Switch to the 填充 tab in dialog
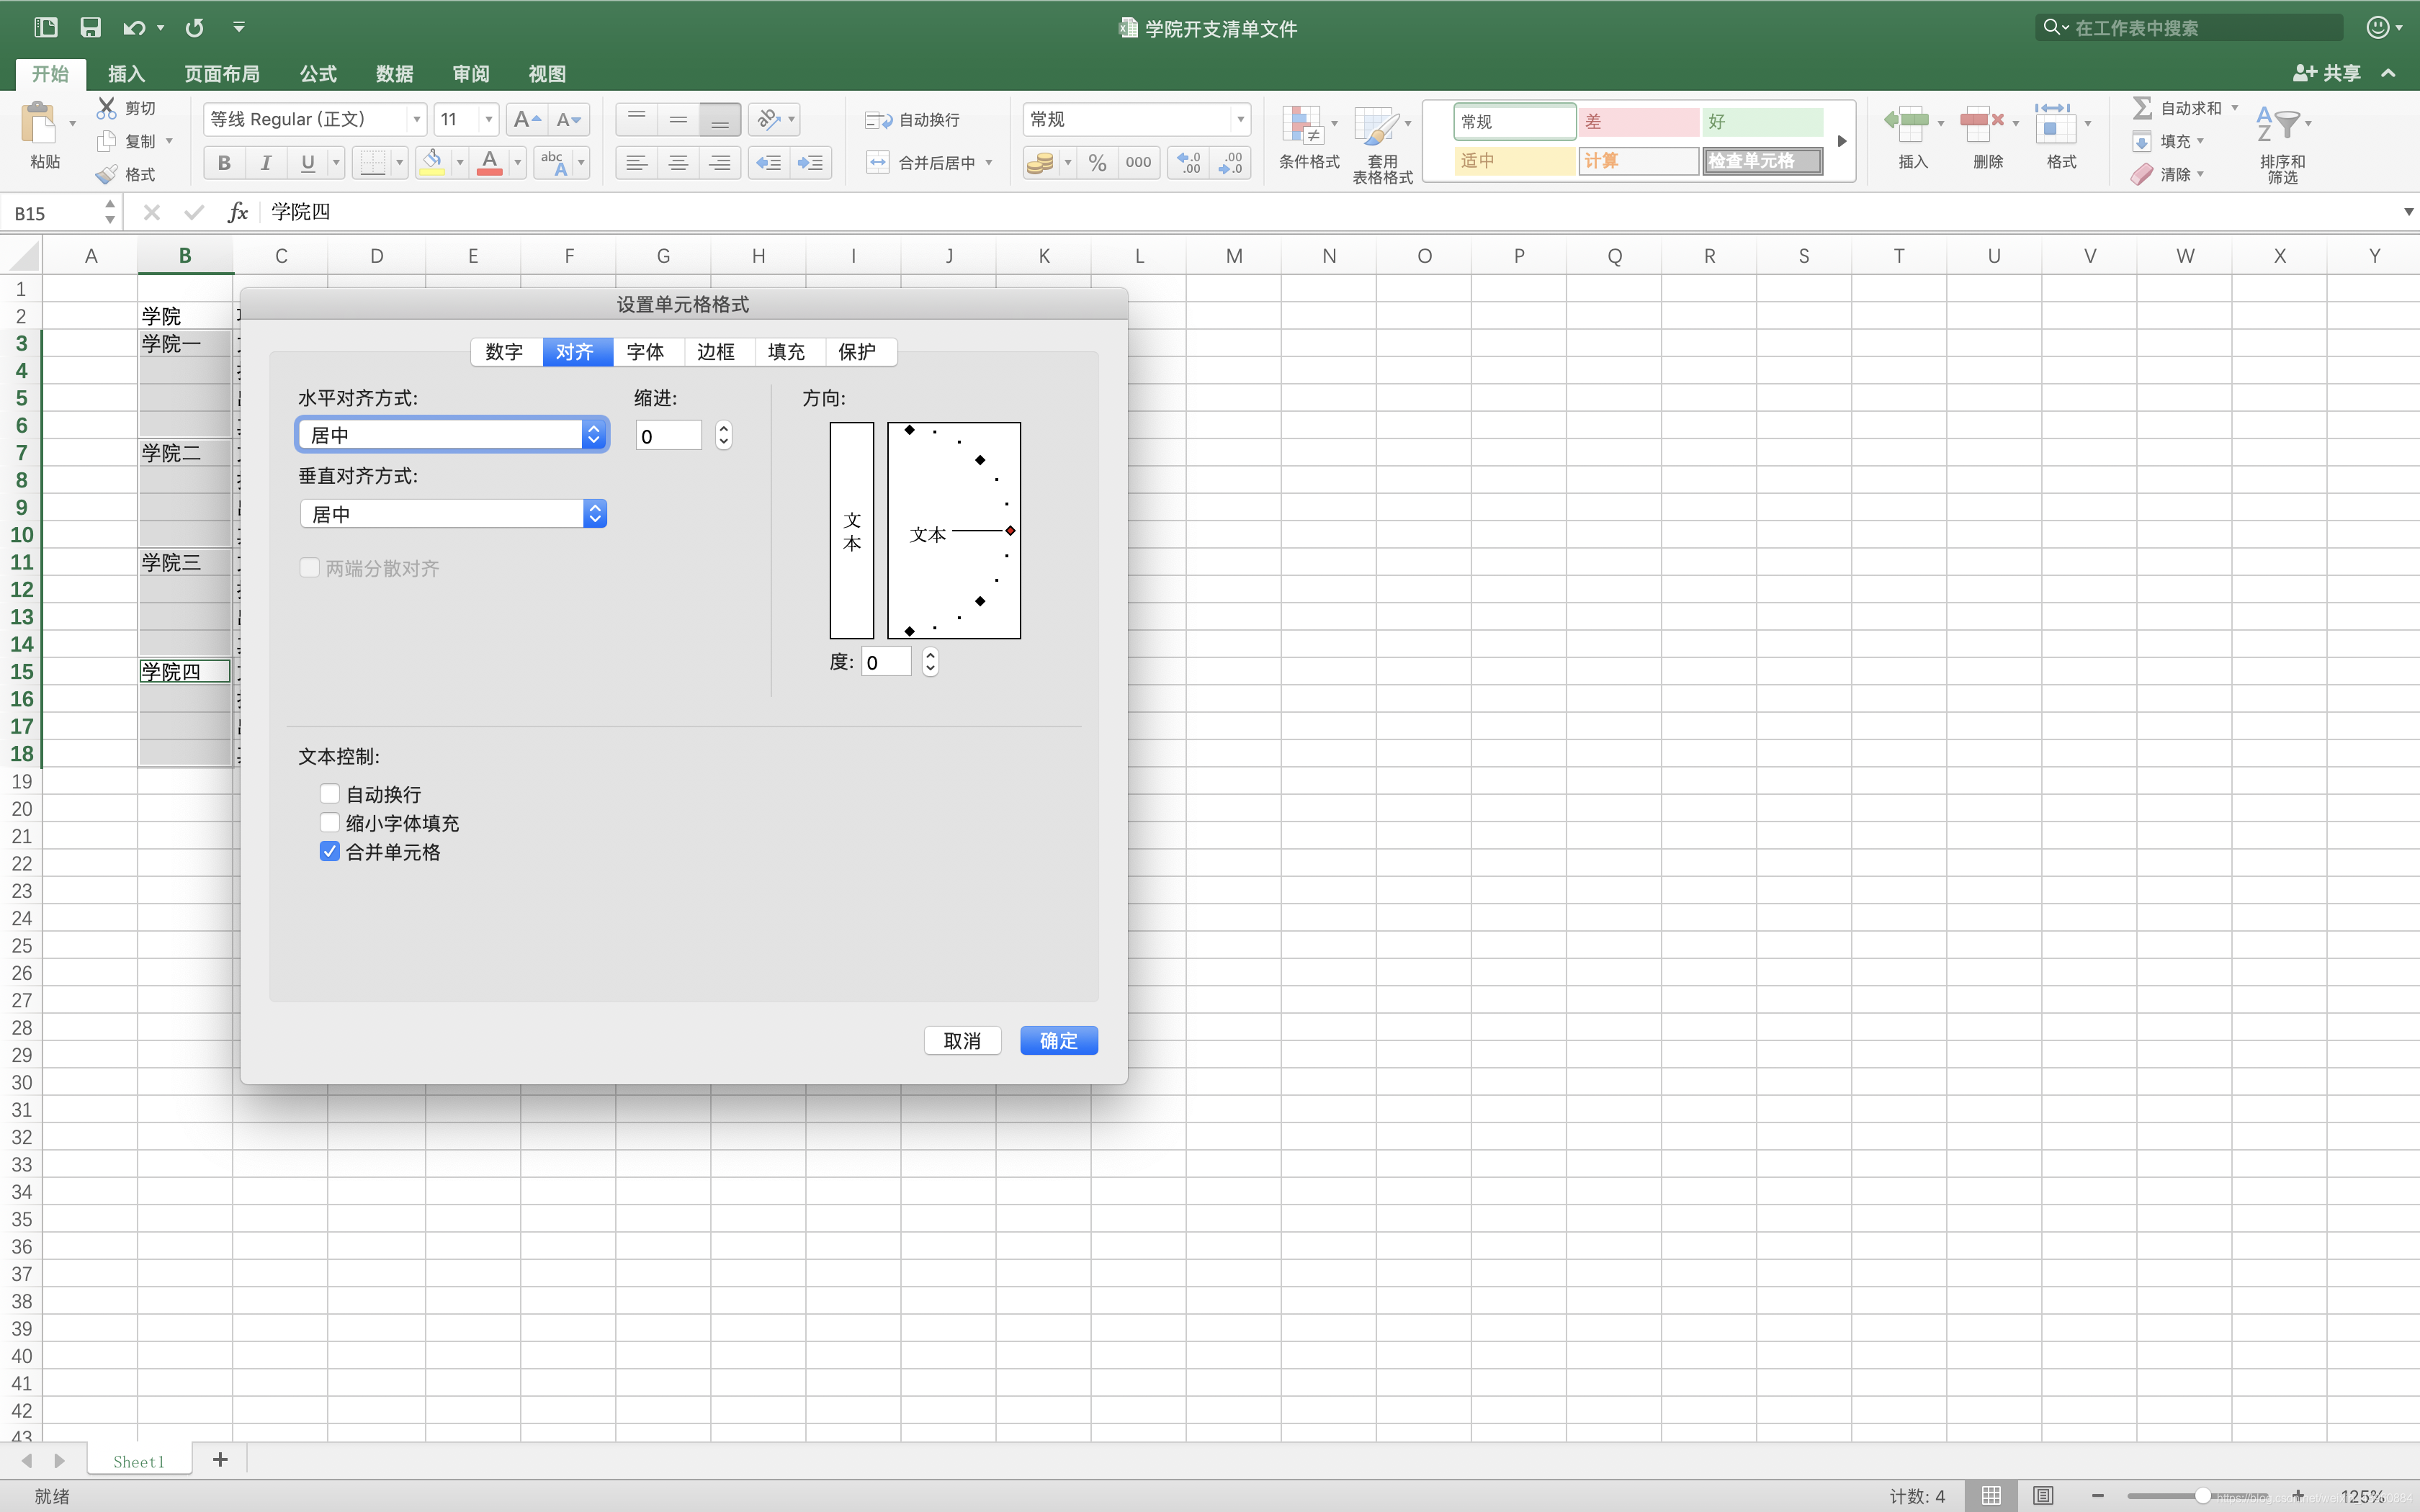 point(787,352)
